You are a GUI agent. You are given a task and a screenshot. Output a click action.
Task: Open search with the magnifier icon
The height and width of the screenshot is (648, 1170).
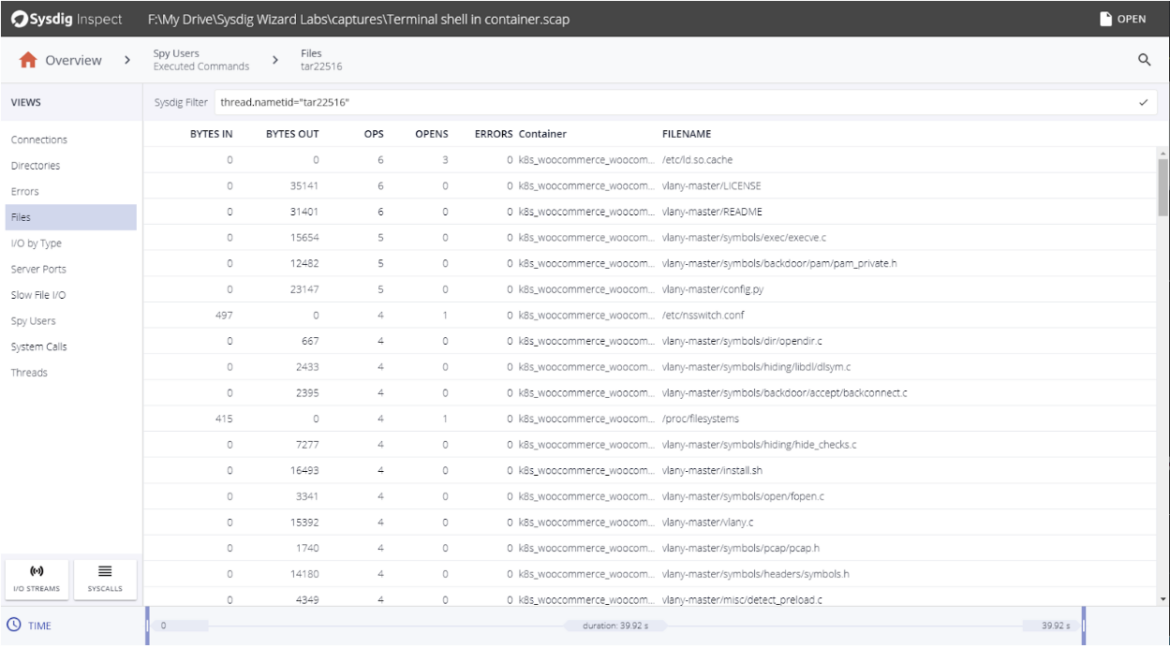1144,60
